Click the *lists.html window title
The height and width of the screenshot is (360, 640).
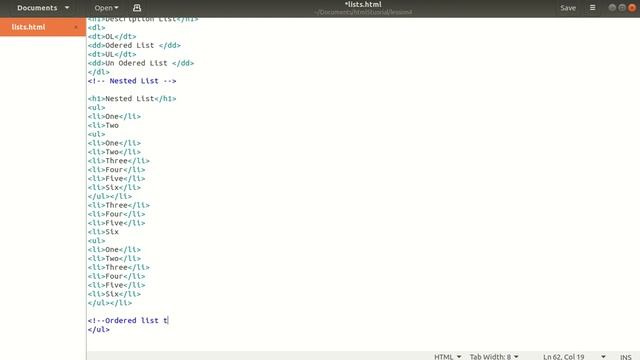363,4
